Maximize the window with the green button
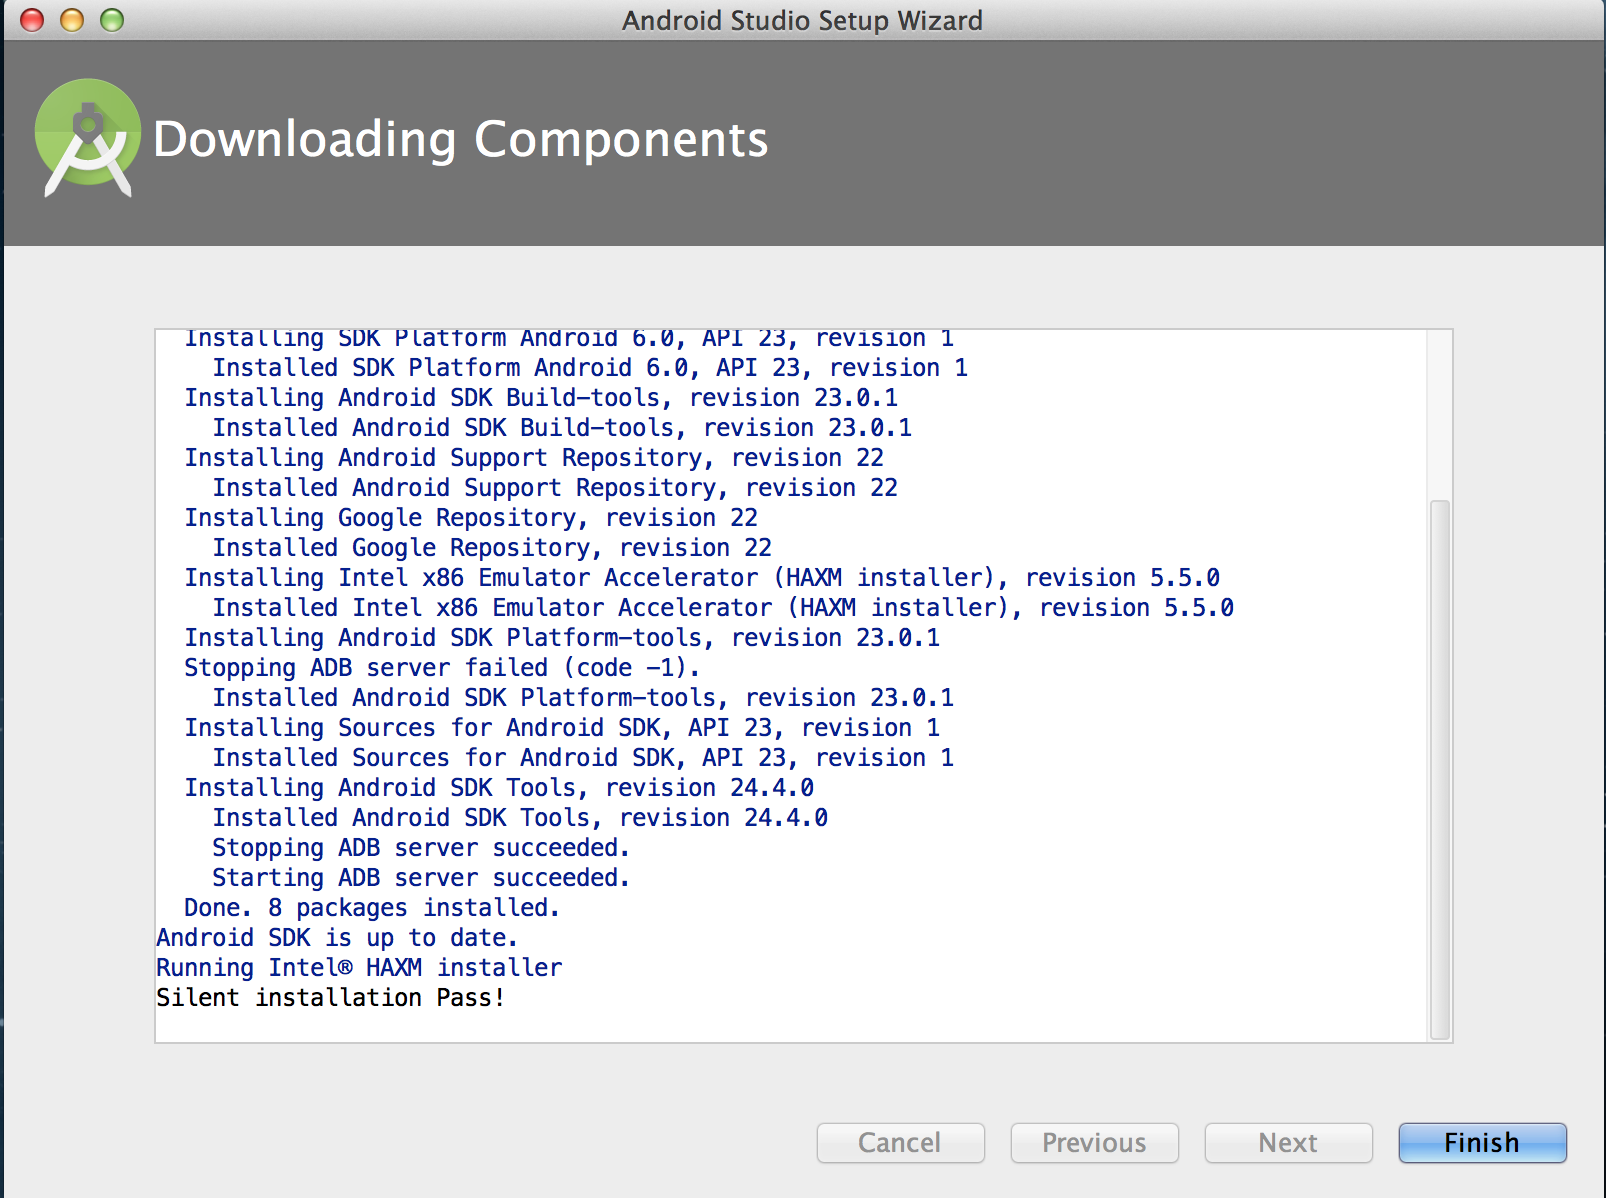1606x1198 pixels. [x=112, y=20]
